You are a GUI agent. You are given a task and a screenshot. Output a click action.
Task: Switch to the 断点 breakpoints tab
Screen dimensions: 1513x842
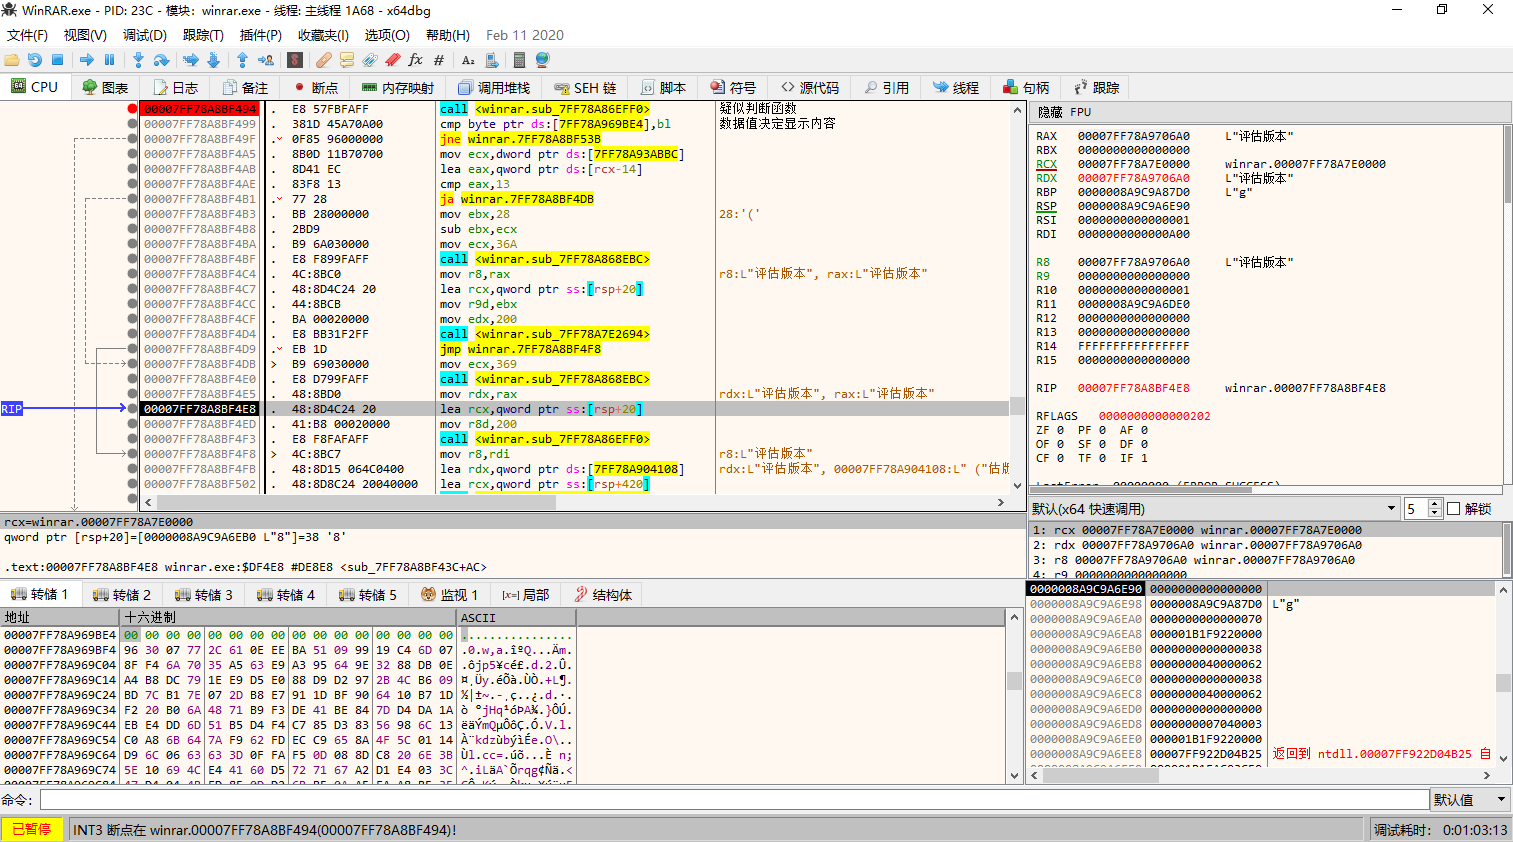316,88
